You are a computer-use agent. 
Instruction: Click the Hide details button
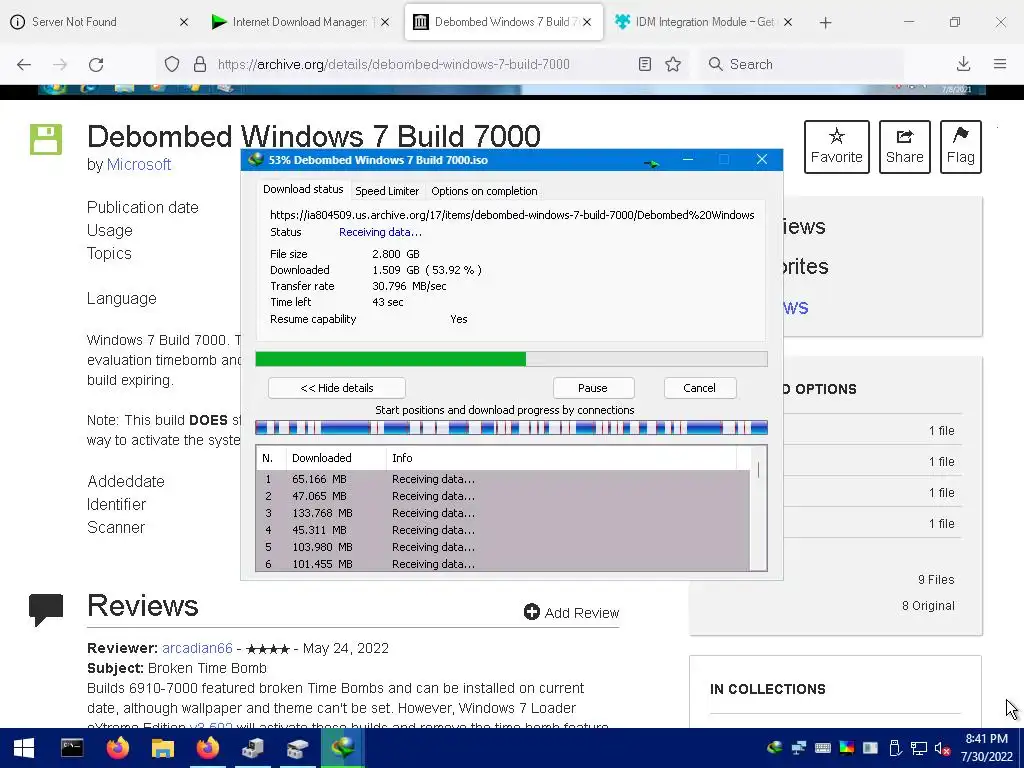click(x=336, y=388)
